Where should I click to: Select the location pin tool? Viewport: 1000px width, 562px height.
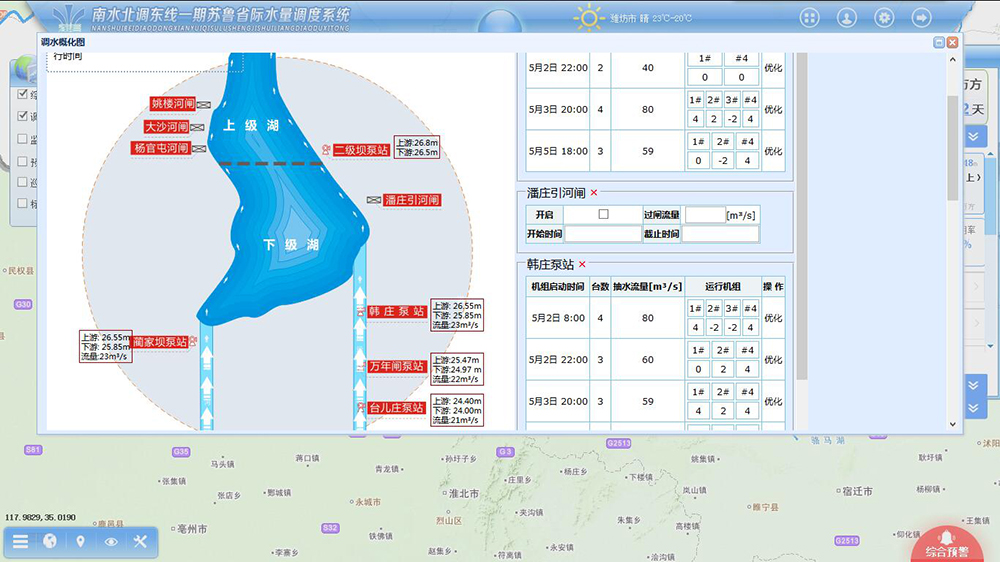pos(80,542)
